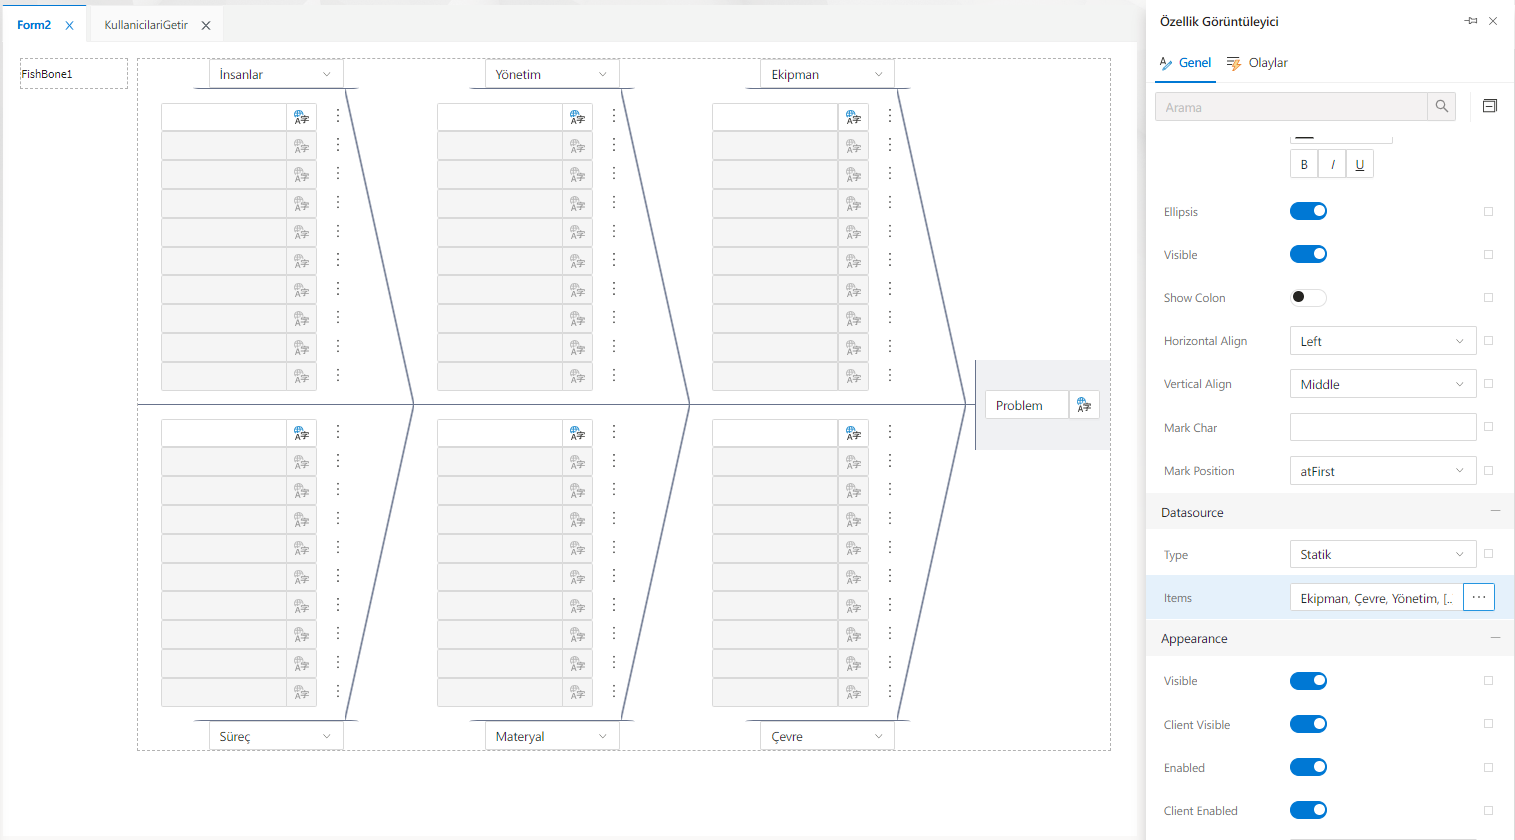This screenshot has height=840, width=1515.
Task: Open three-dot menu of first İnsanlar row
Action: click(338, 116)
